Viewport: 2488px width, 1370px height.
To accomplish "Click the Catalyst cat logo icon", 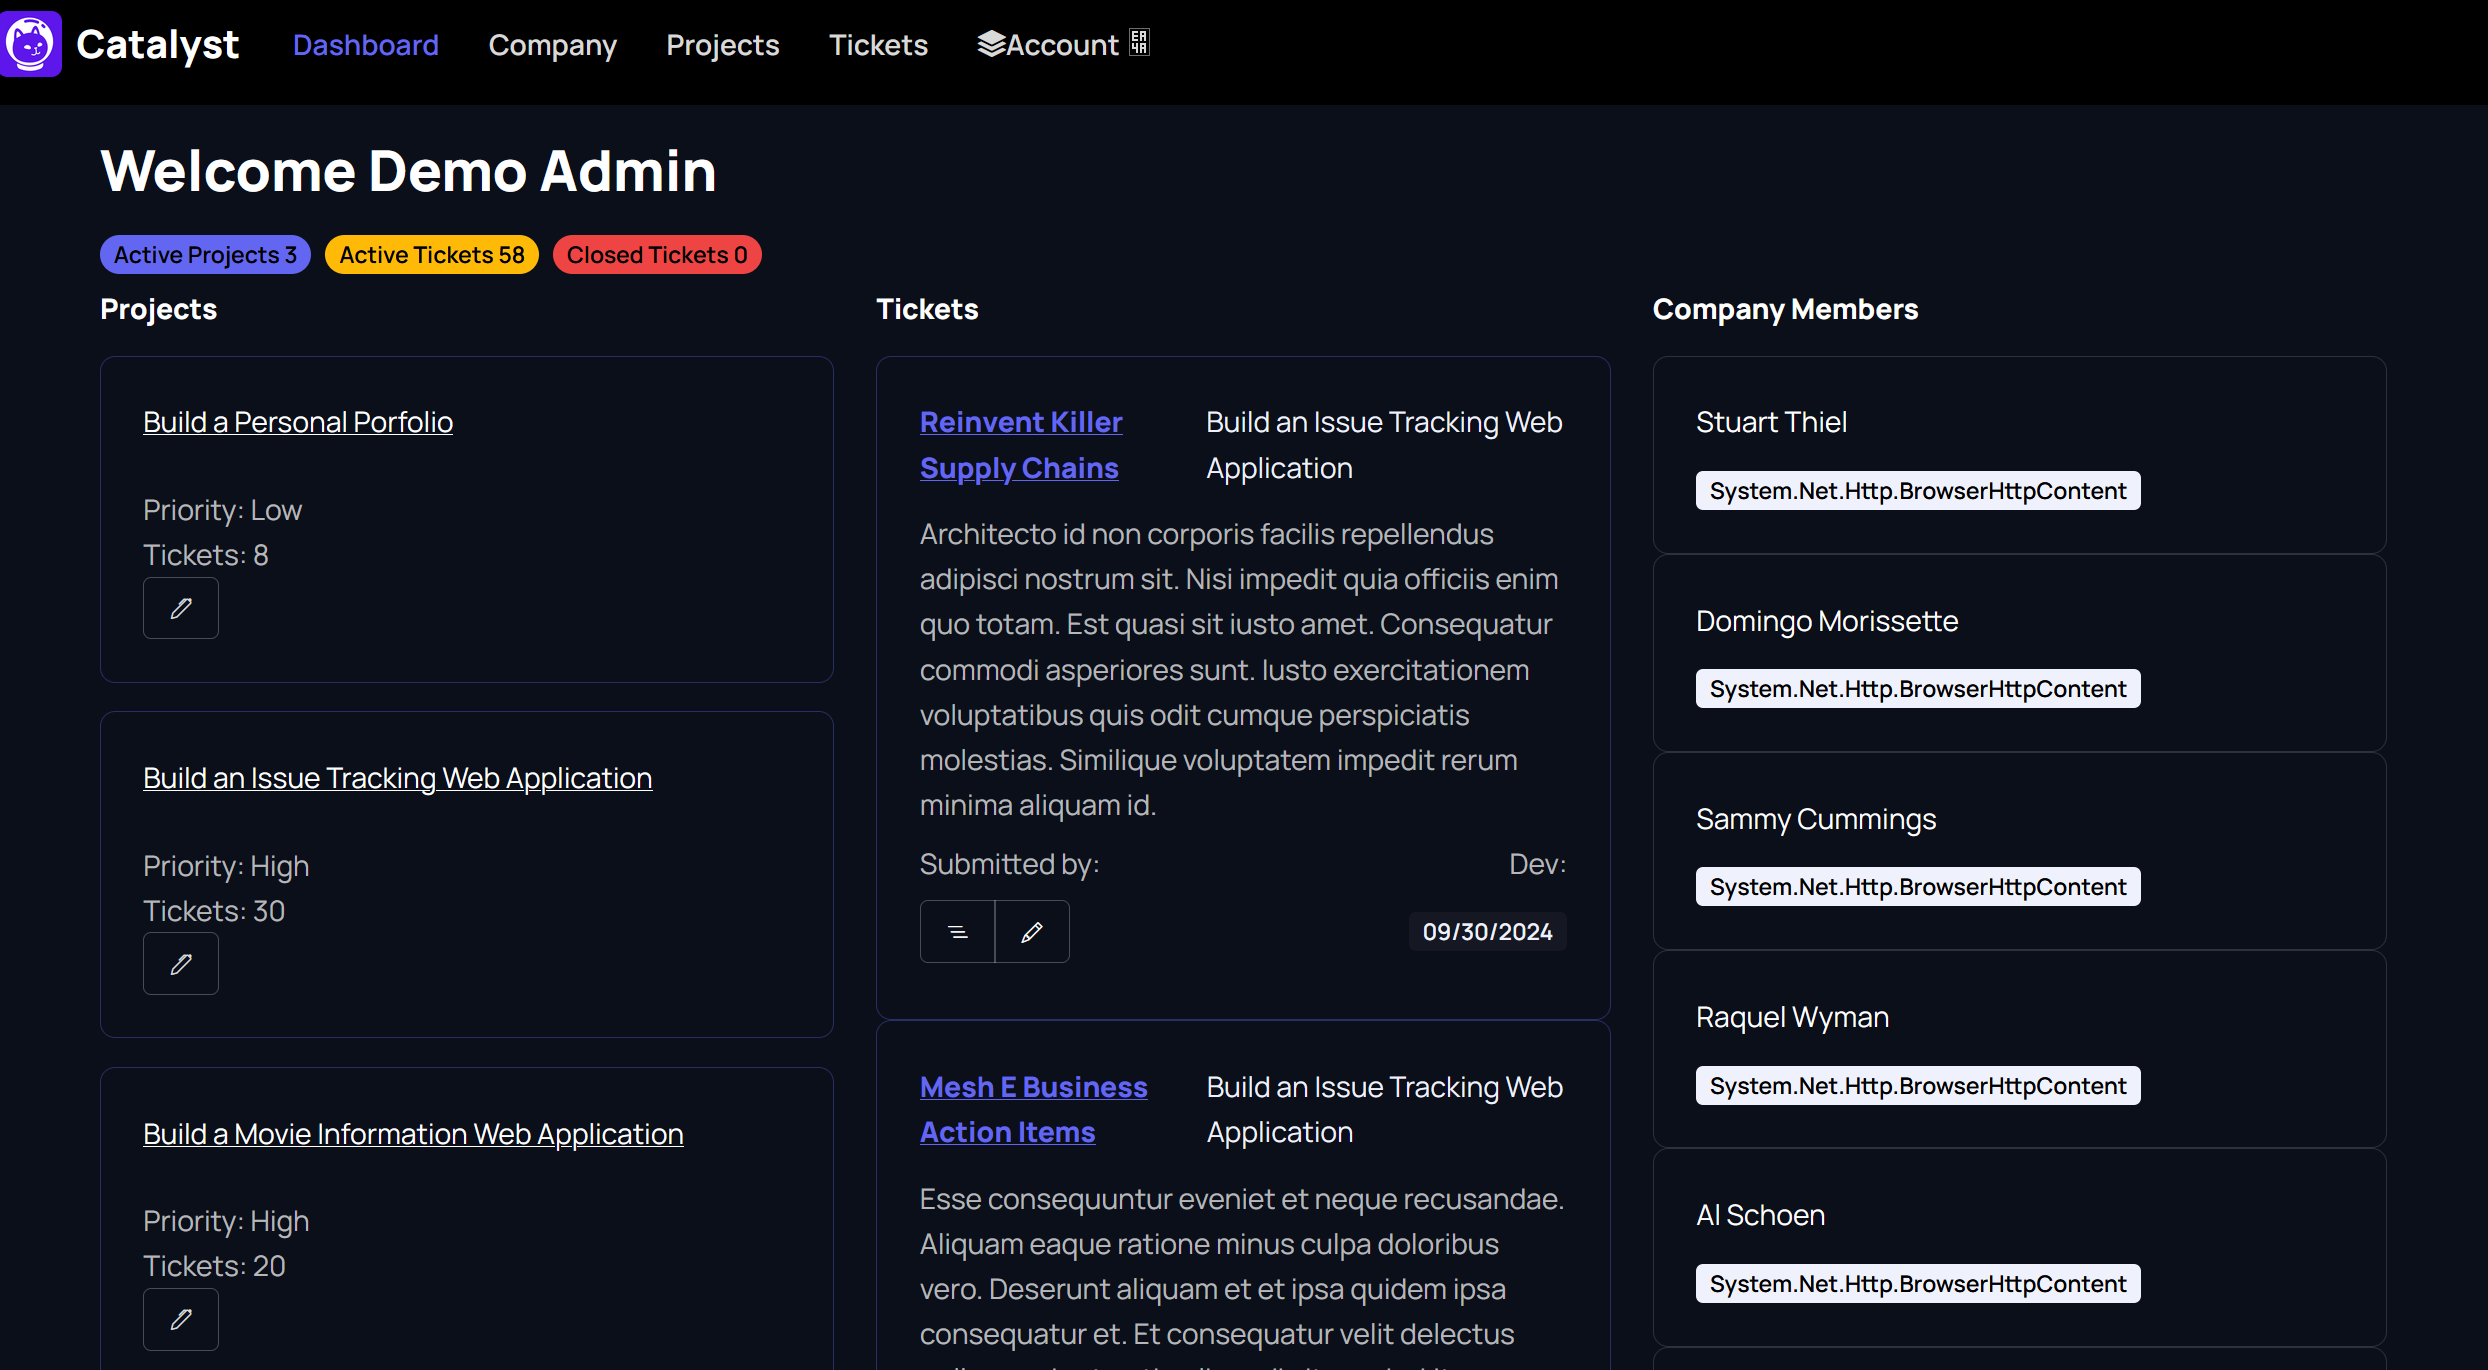I will click(30, 44).
